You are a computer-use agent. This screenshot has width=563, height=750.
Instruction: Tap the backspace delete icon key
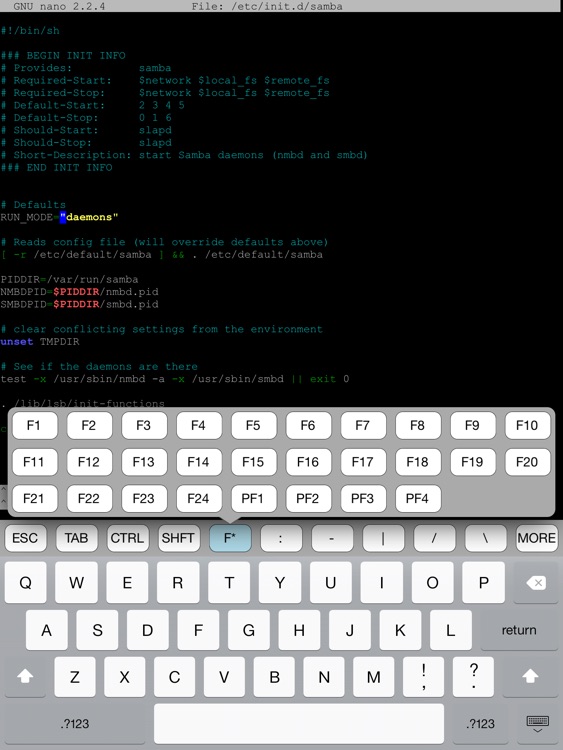536,583
